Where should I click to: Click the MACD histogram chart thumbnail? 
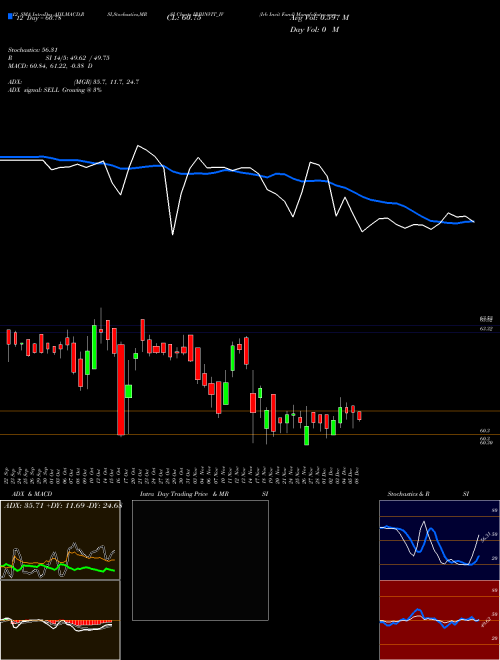[x=60, y=620]
